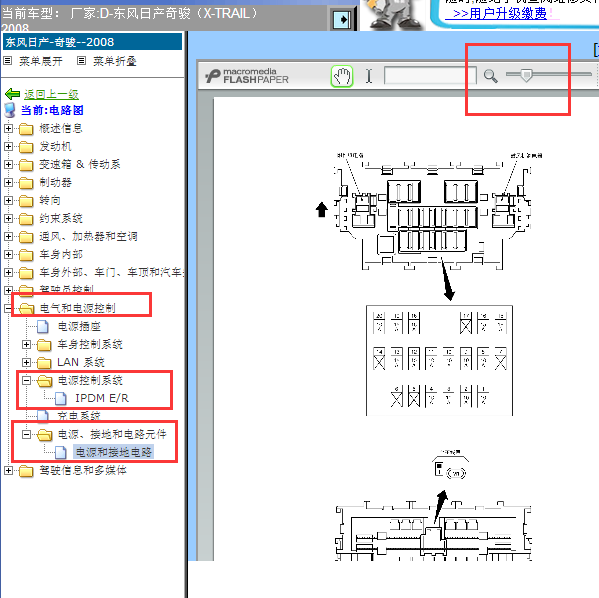Click the 菜单折叠 list icon
The image size is (599, 598).
click(81, 61)
